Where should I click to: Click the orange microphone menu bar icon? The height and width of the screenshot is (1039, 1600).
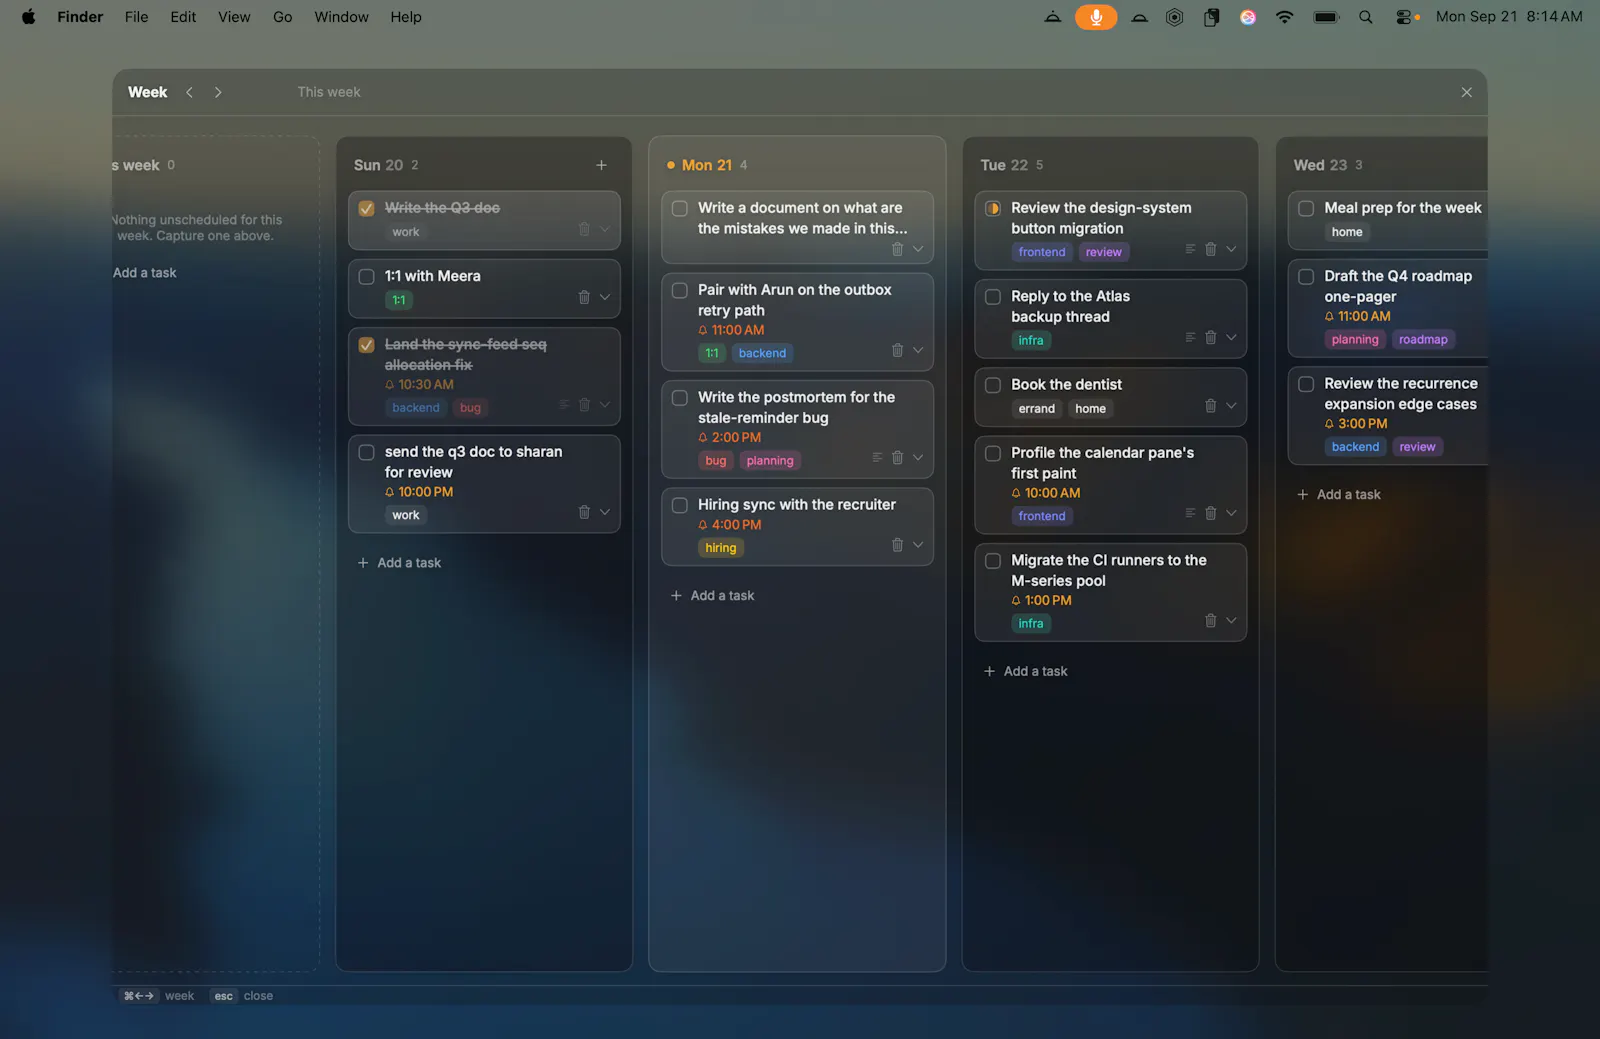1096,17
